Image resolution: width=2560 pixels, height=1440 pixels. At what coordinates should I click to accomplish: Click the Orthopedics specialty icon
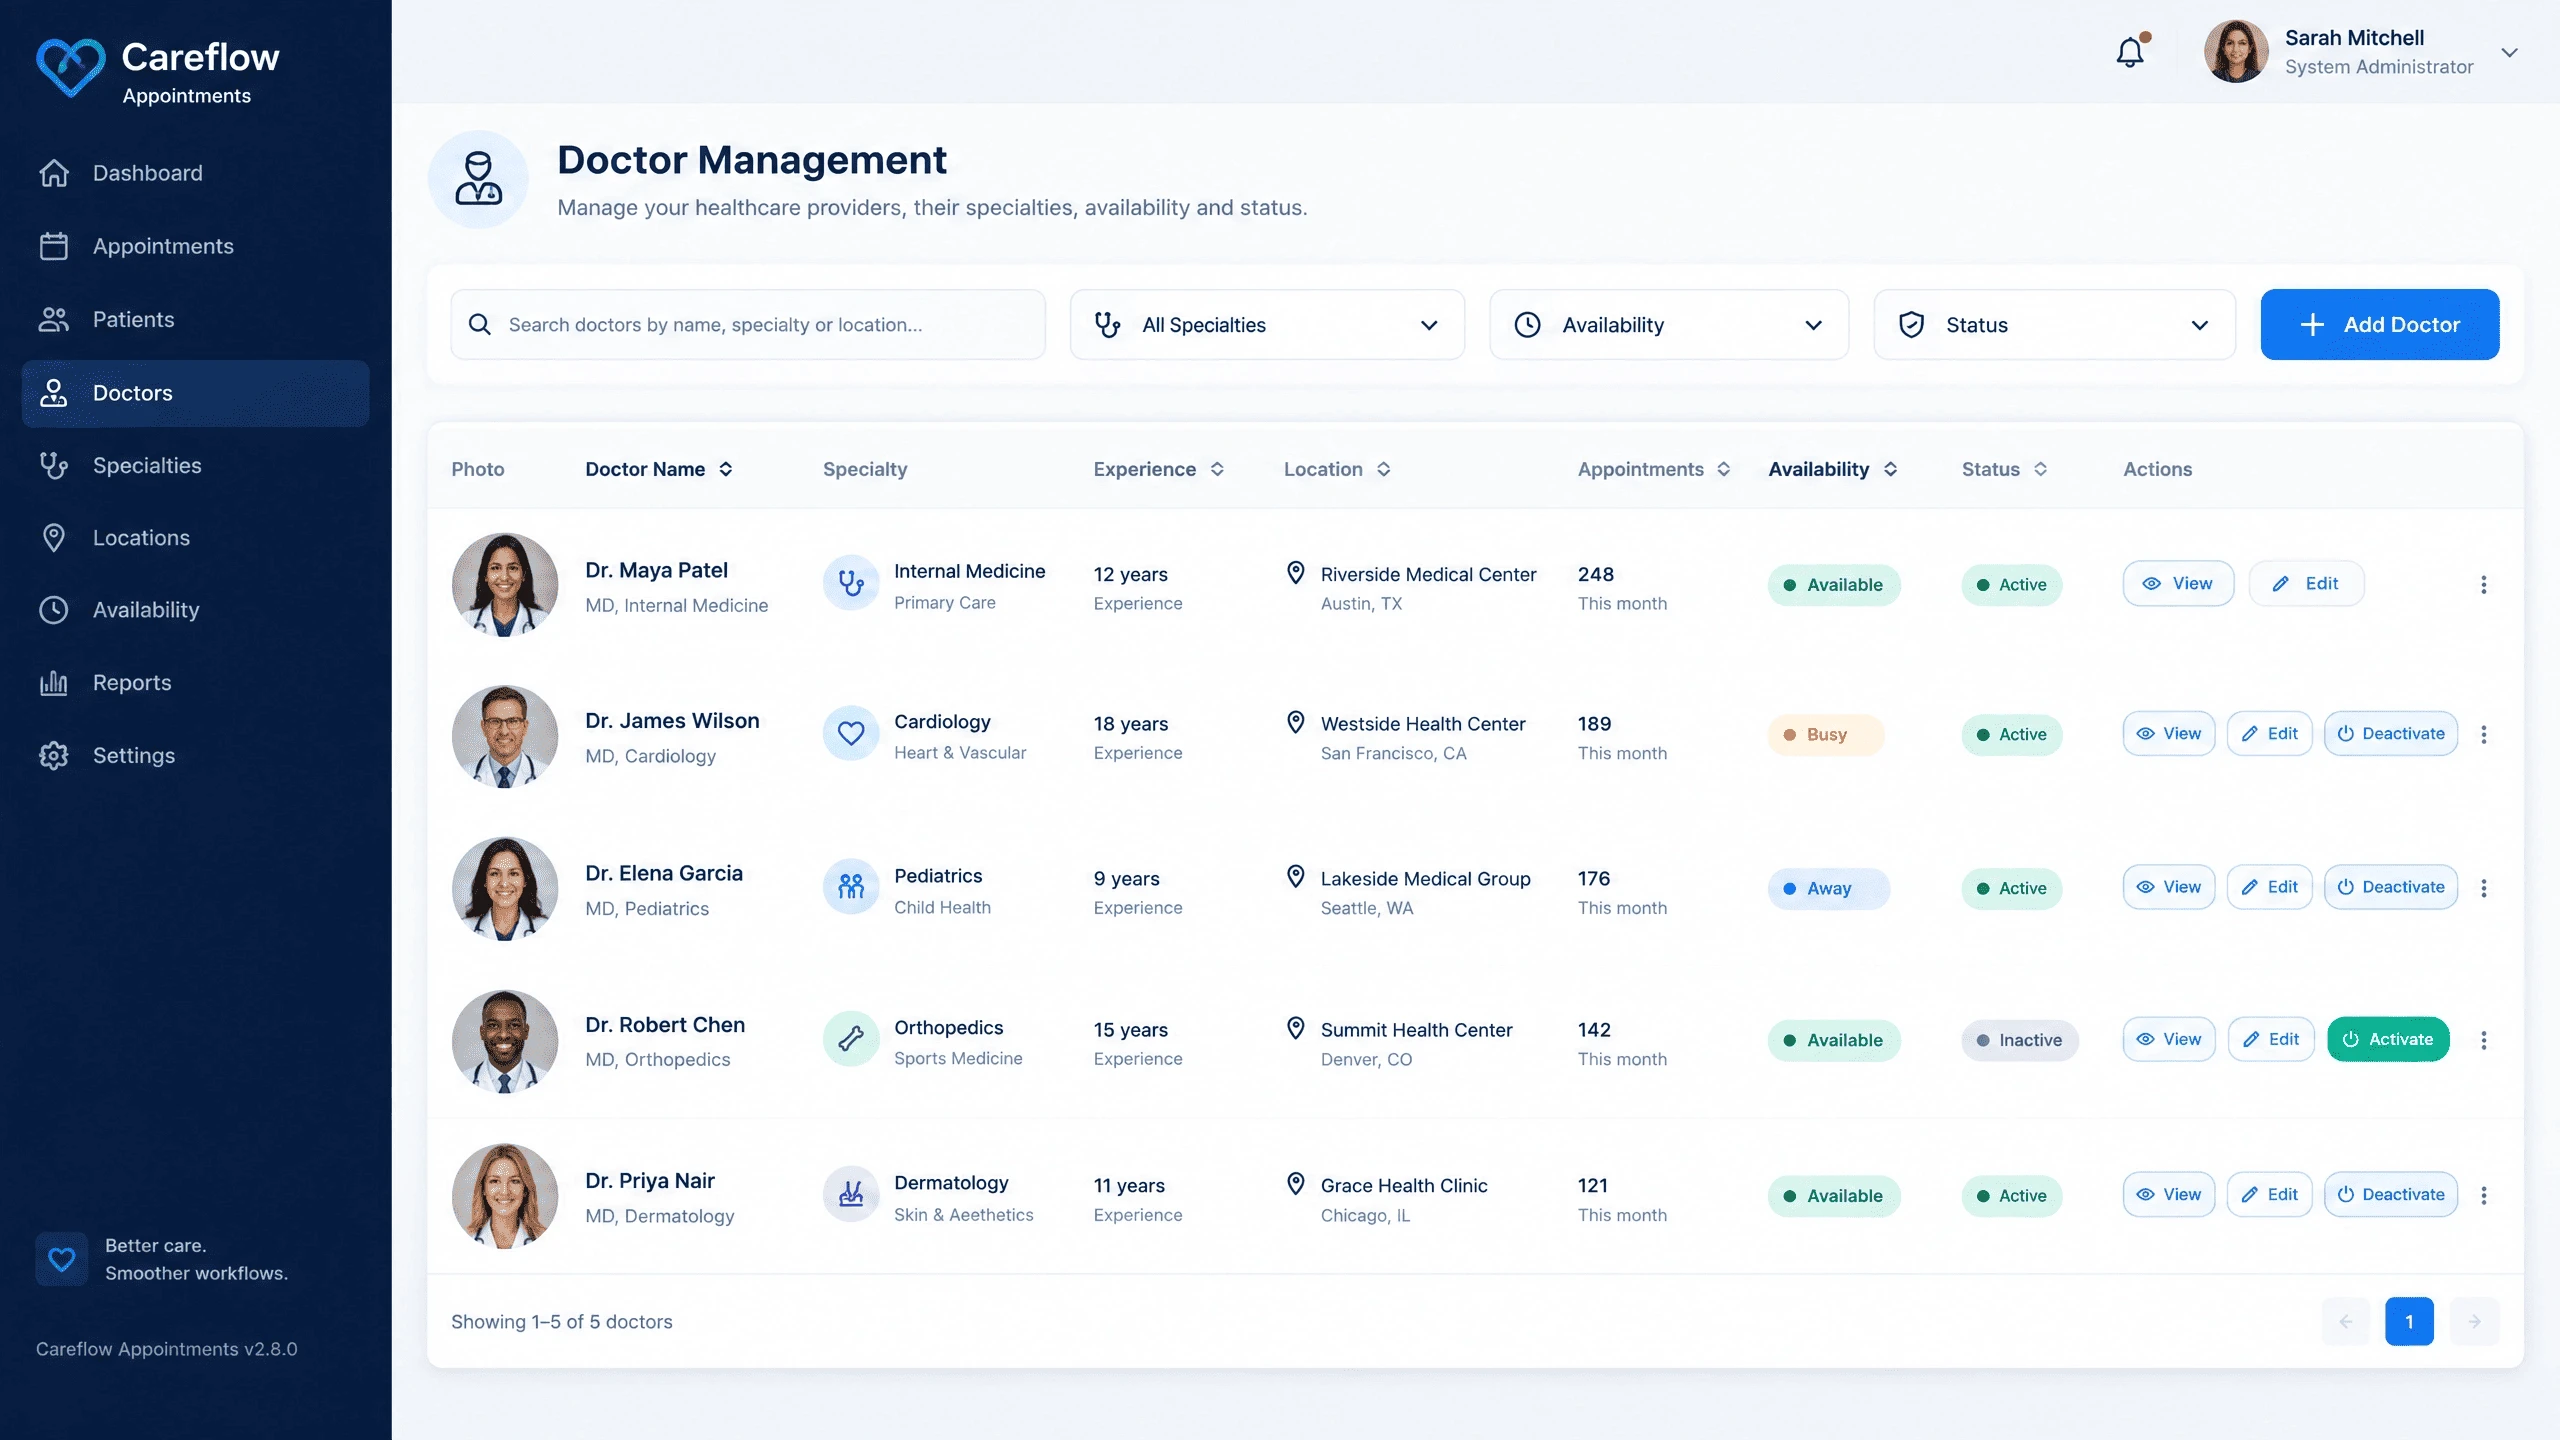point(851,1039)
